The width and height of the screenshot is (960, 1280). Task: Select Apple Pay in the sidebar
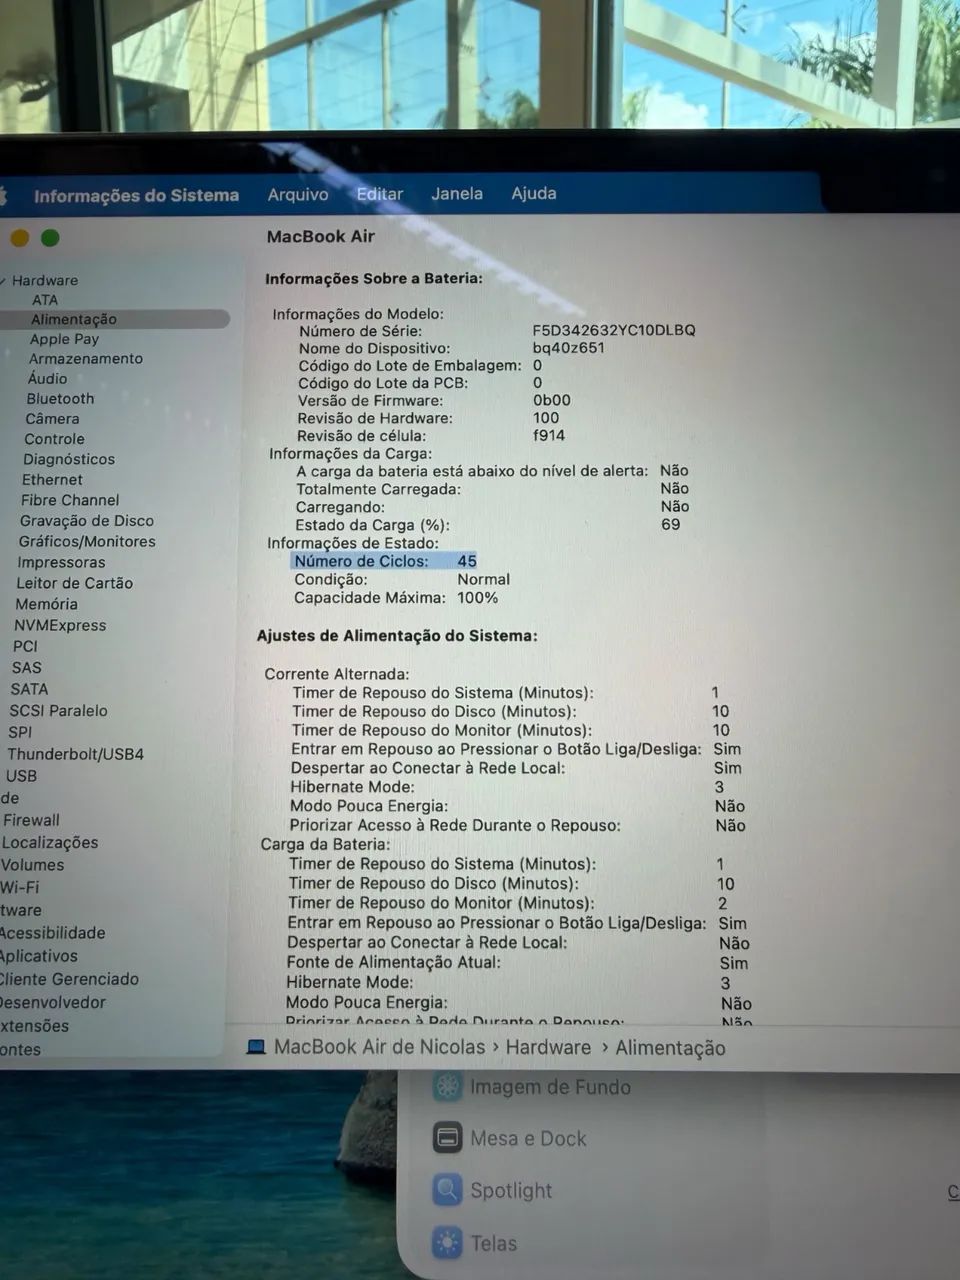coord(64,339)
